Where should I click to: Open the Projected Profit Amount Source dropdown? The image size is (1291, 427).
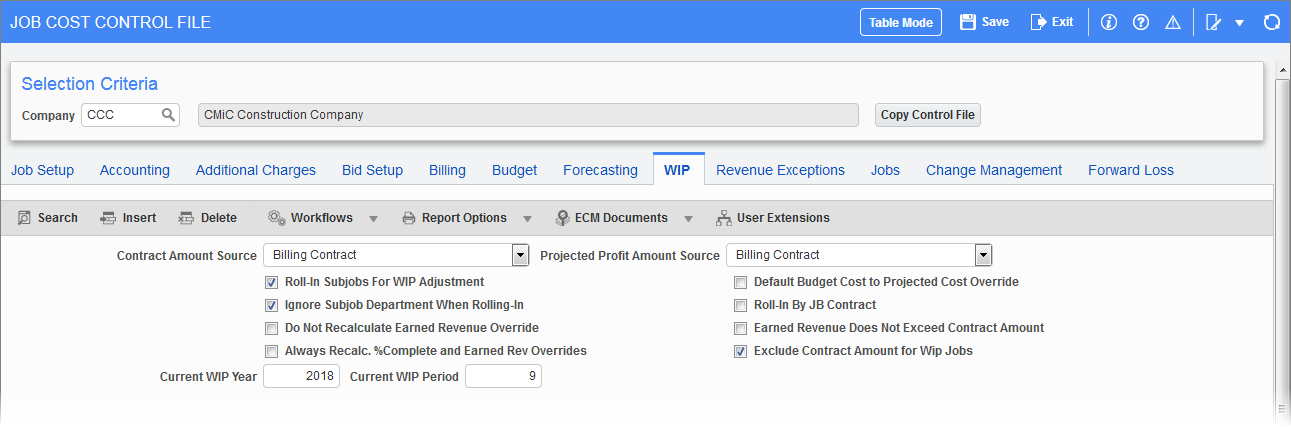(x=983, y=255)
